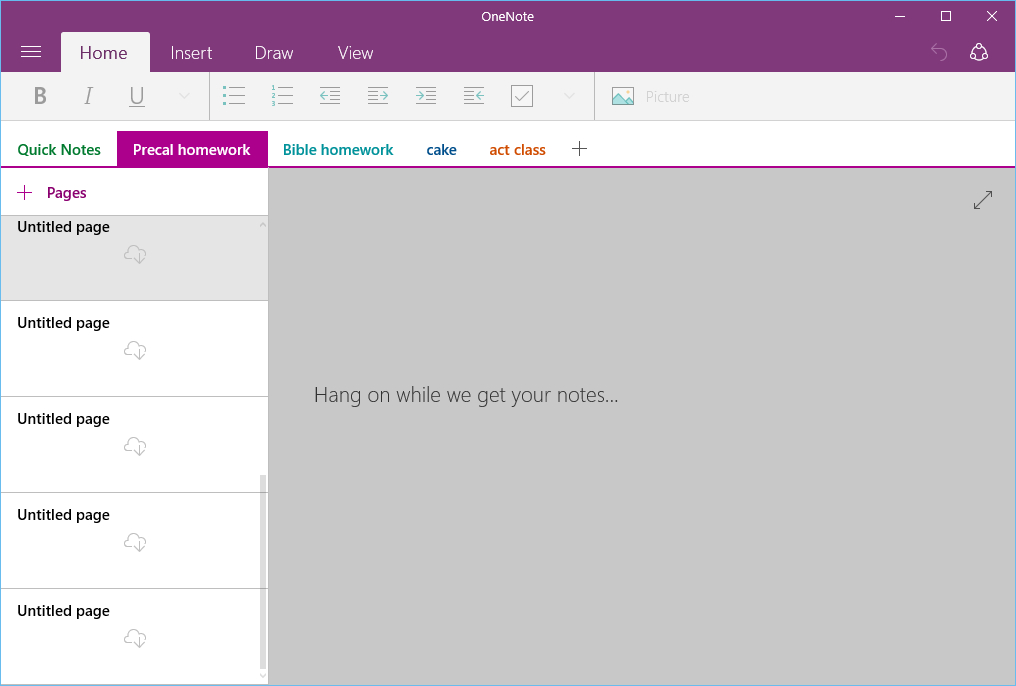Image resolution: width=1016 pixels, height=686 pixels.
Task: Open the share notebook icon
Action: click(978, 52)
